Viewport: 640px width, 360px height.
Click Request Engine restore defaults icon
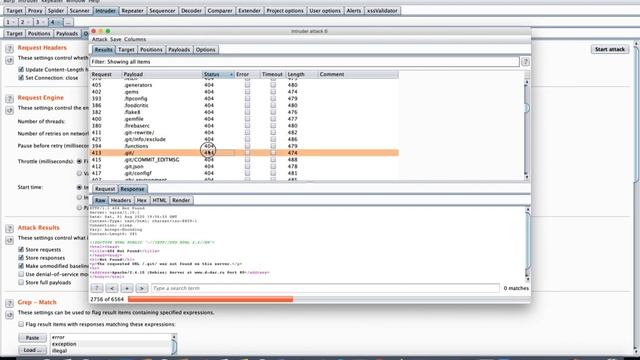(x=9, y=110)
